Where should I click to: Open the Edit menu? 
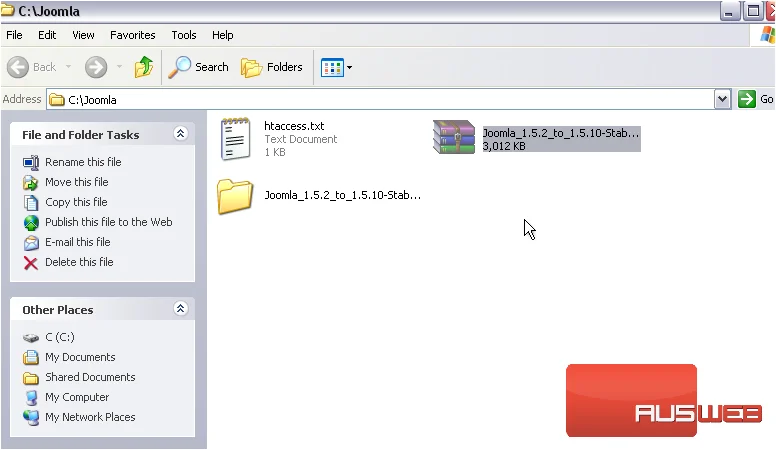click(47, 35)
